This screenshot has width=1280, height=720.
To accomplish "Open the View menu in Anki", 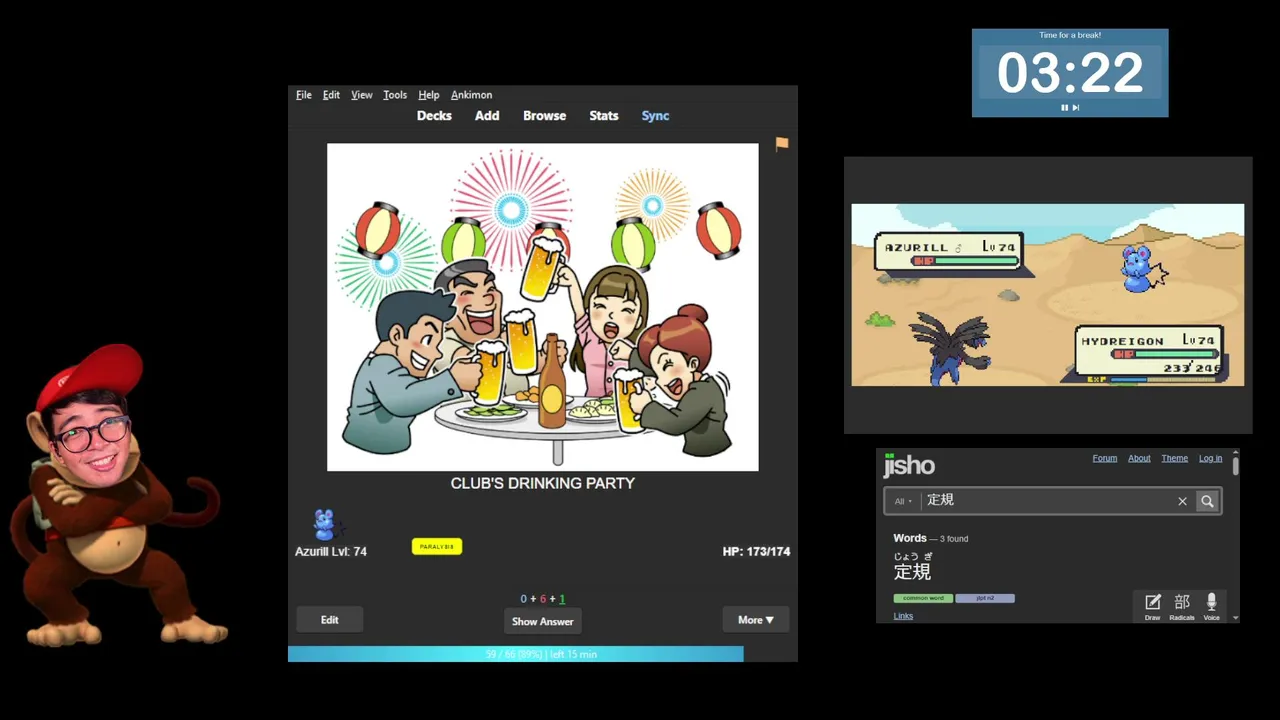I will click(x=361, y=95).
